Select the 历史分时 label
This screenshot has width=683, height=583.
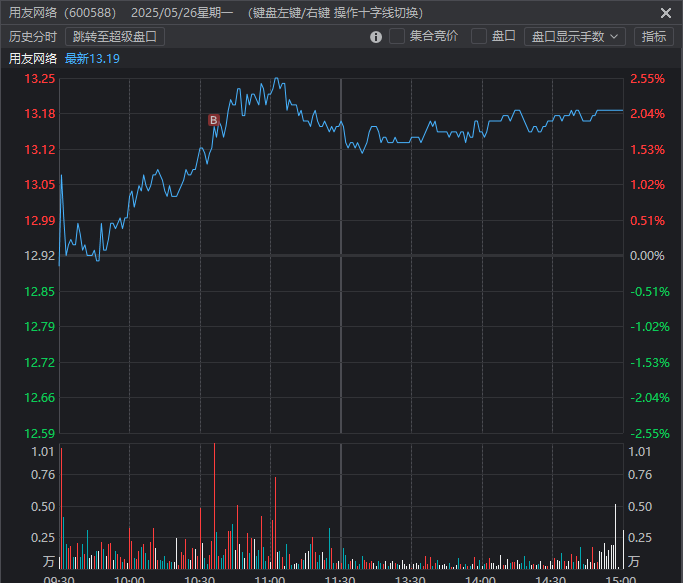pos(32,37)
